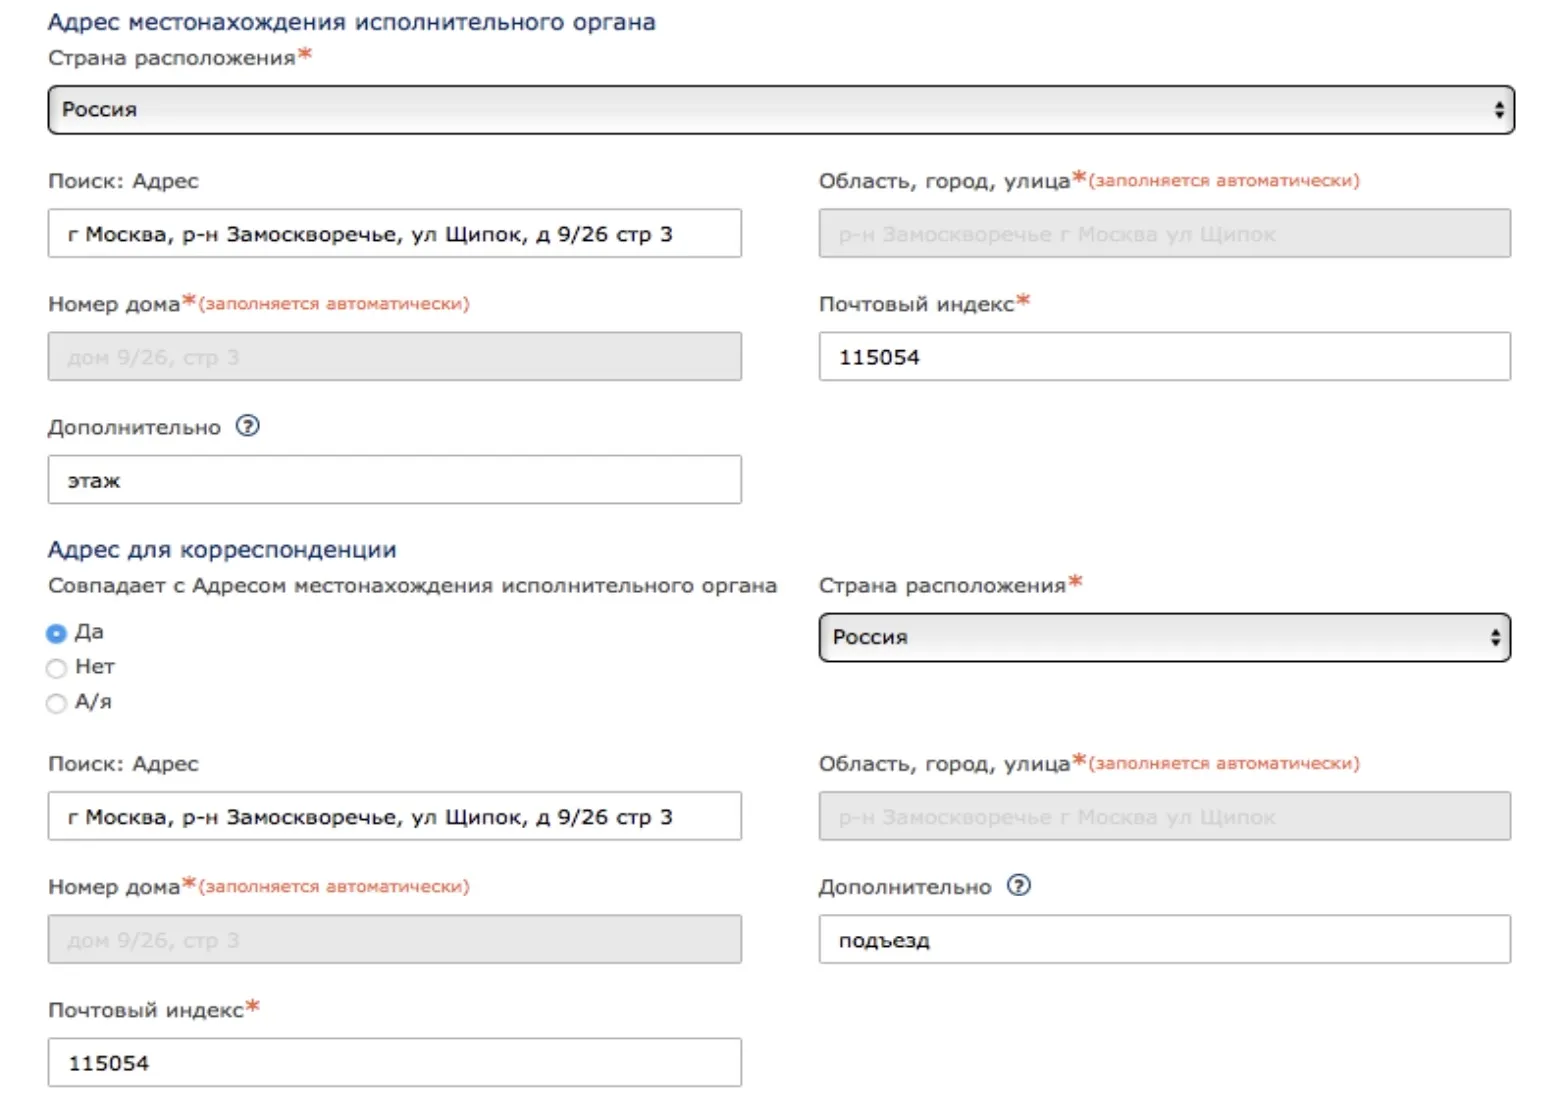Open correspondence Страна расположения dropdown

pyautogui.click(x=1163, y=638)
